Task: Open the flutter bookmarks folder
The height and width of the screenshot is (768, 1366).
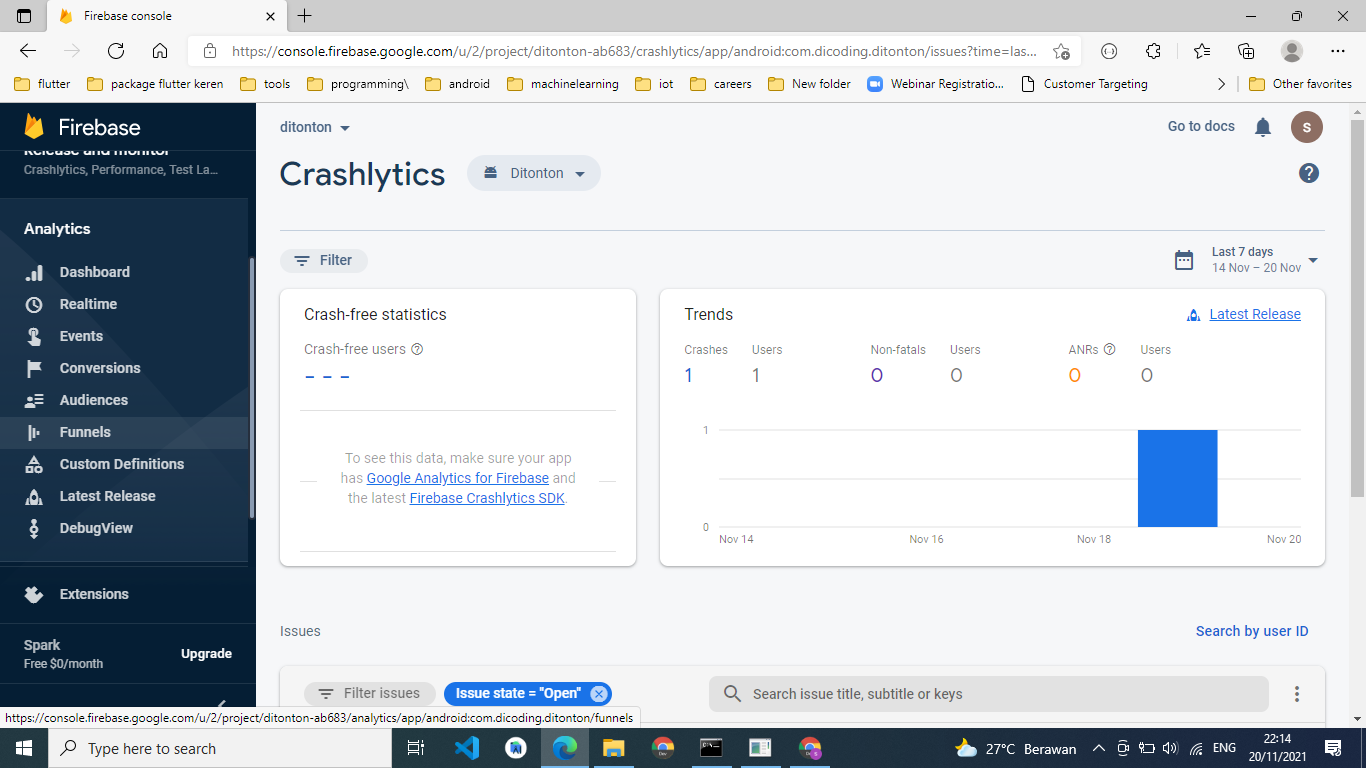Action: 42,84
